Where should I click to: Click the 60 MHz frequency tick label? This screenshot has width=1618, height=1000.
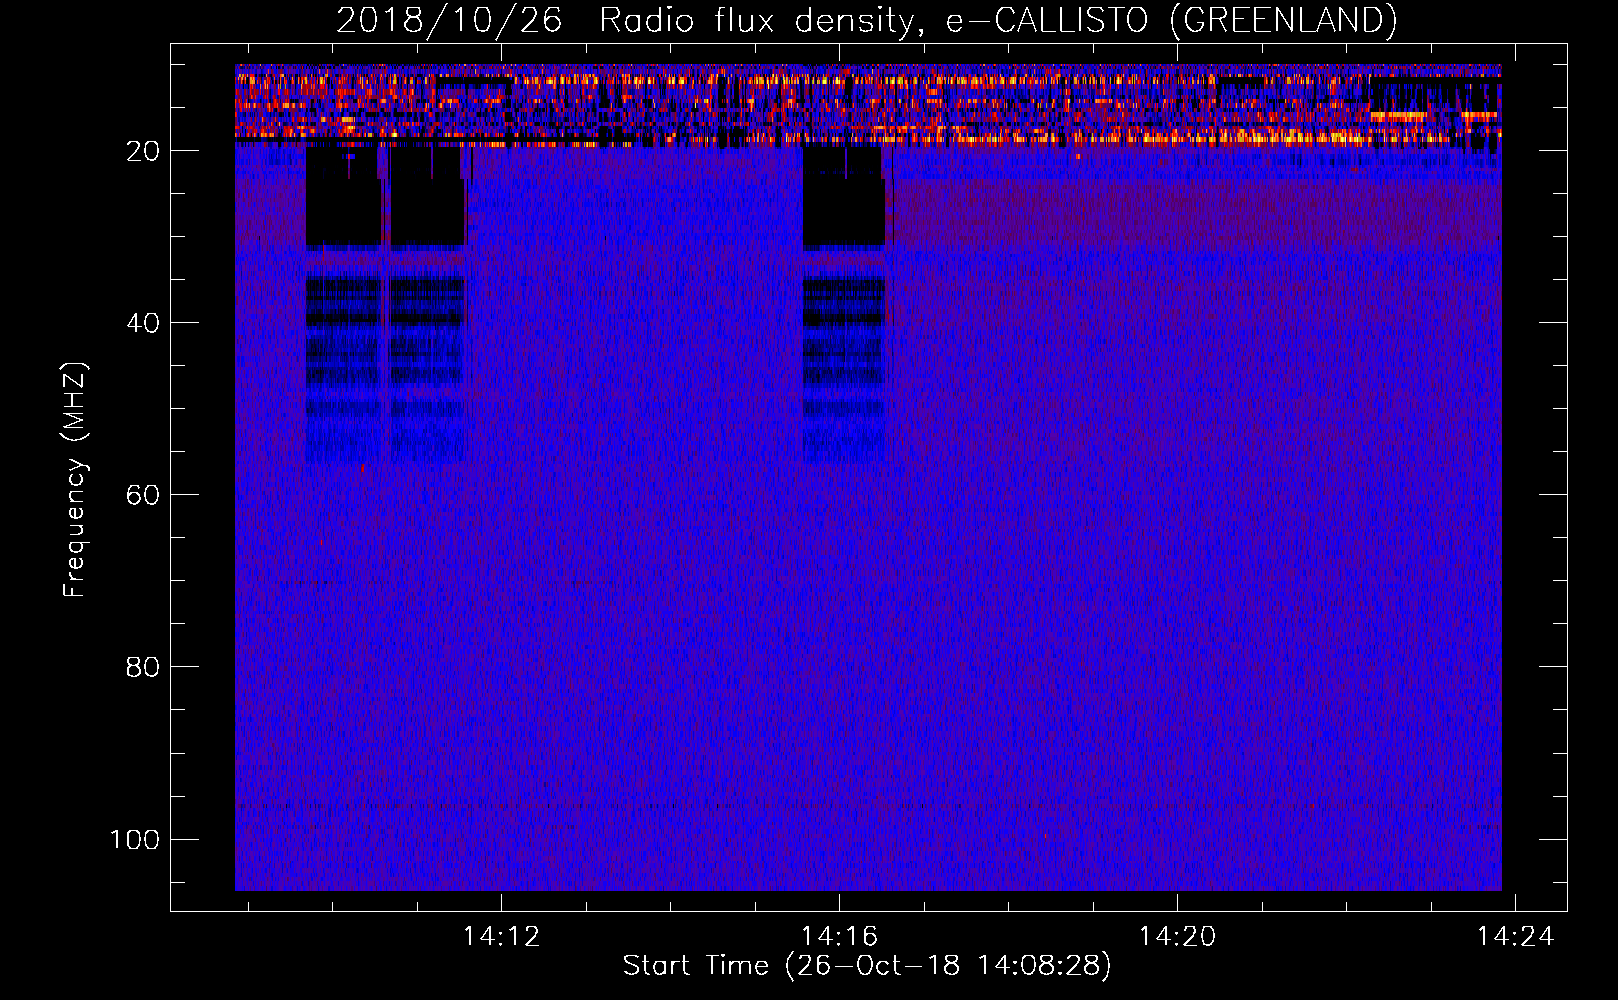click(x=143, y=495)
